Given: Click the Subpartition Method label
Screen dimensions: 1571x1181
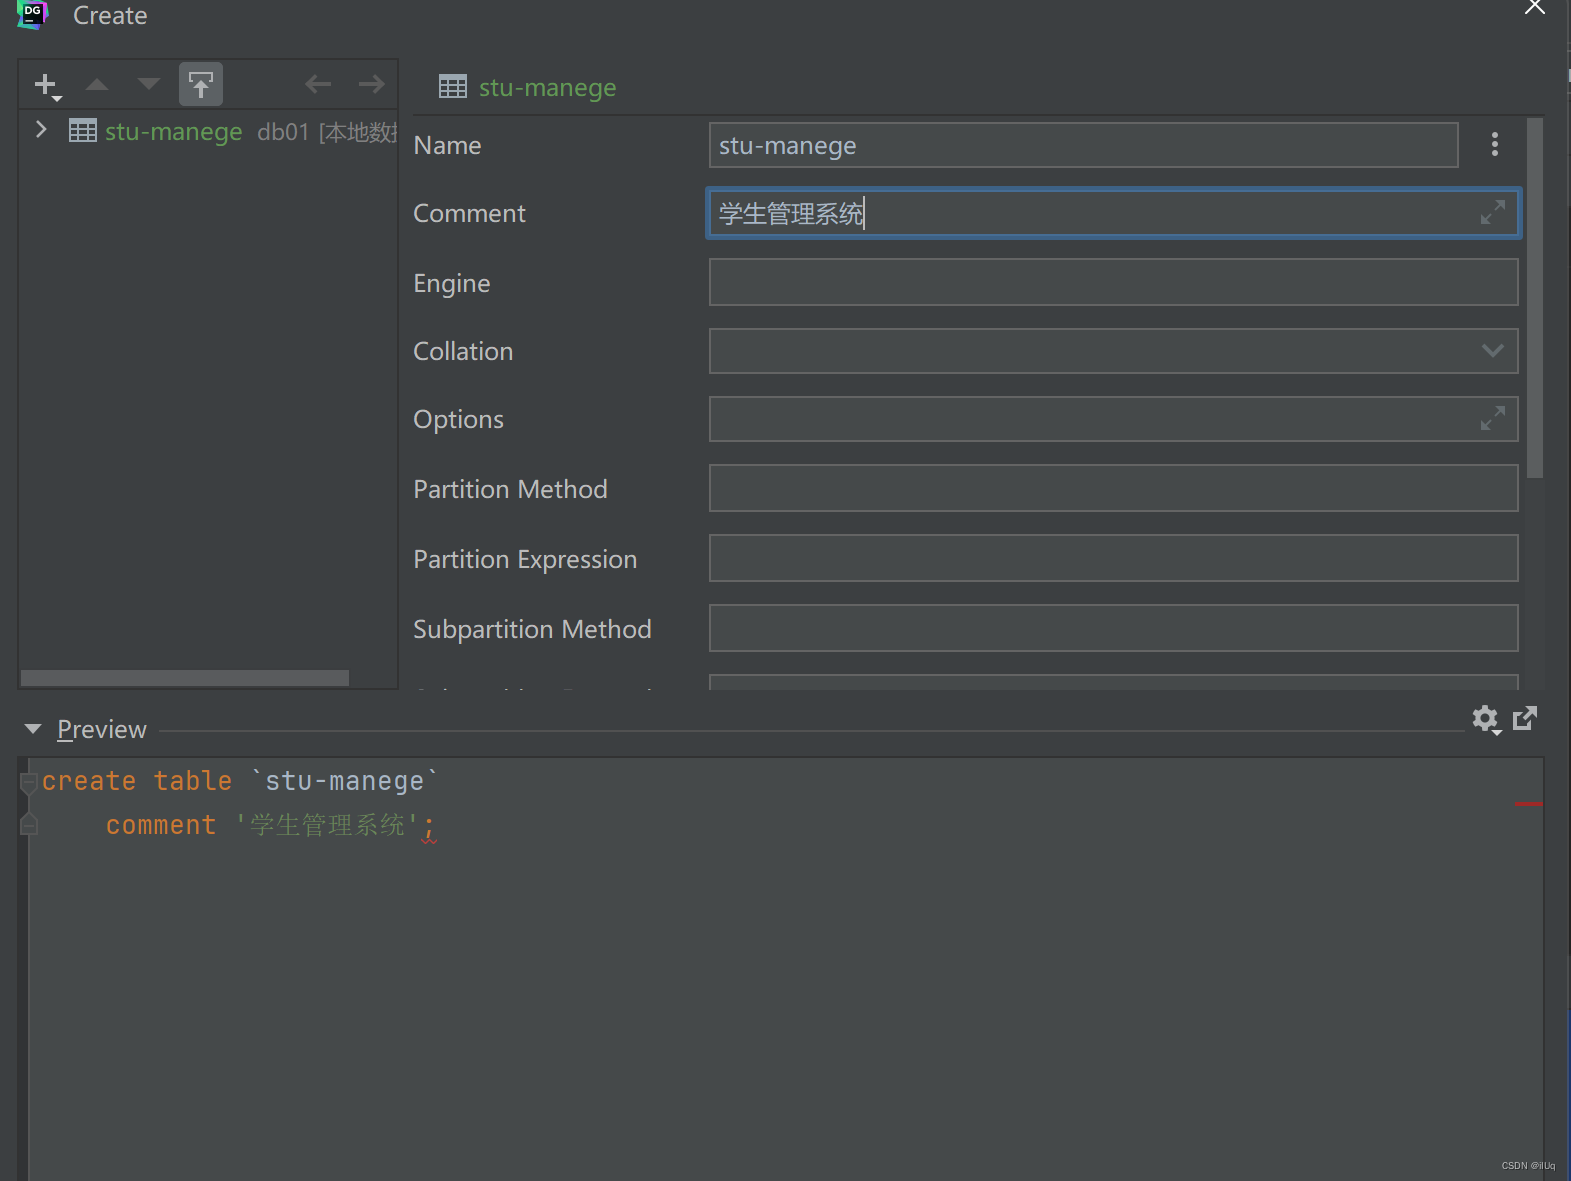Looking at the screenshot, I should pyautogui.click(x=532, y=629).
